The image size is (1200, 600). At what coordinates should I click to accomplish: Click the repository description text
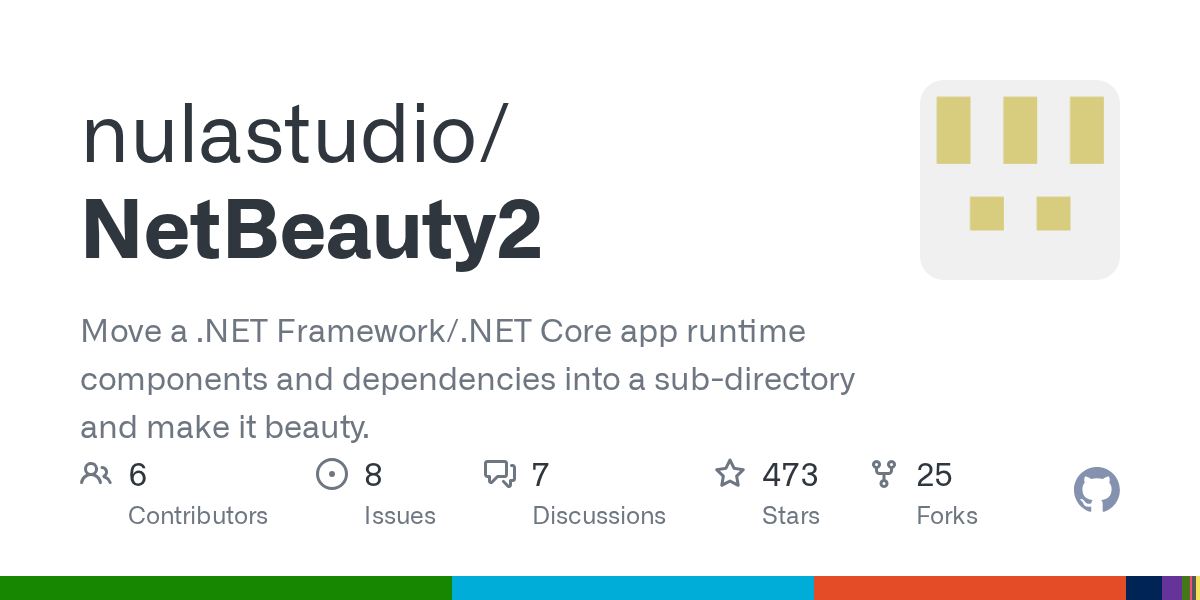click(x=467, y=379)
